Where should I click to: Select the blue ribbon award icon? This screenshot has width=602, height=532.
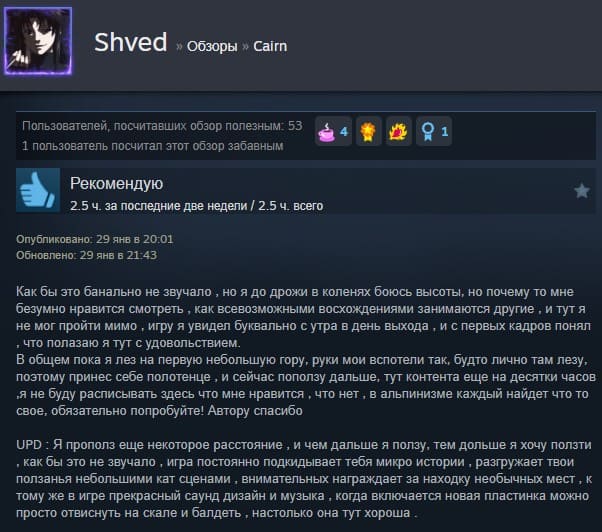pos(428,132)
